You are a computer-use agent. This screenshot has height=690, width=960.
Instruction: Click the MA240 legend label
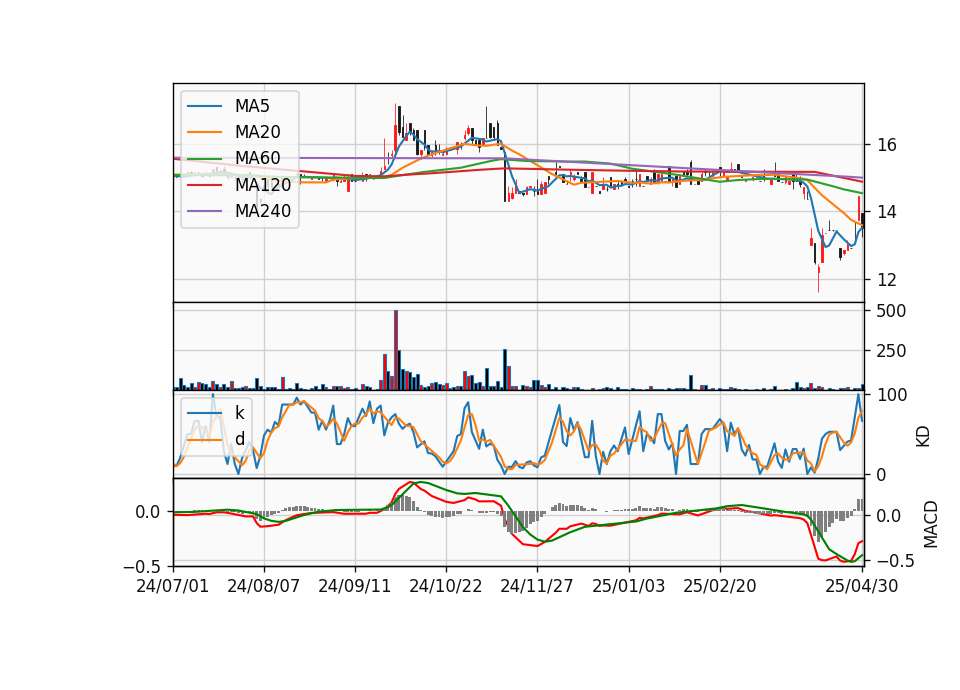(263, 211)
